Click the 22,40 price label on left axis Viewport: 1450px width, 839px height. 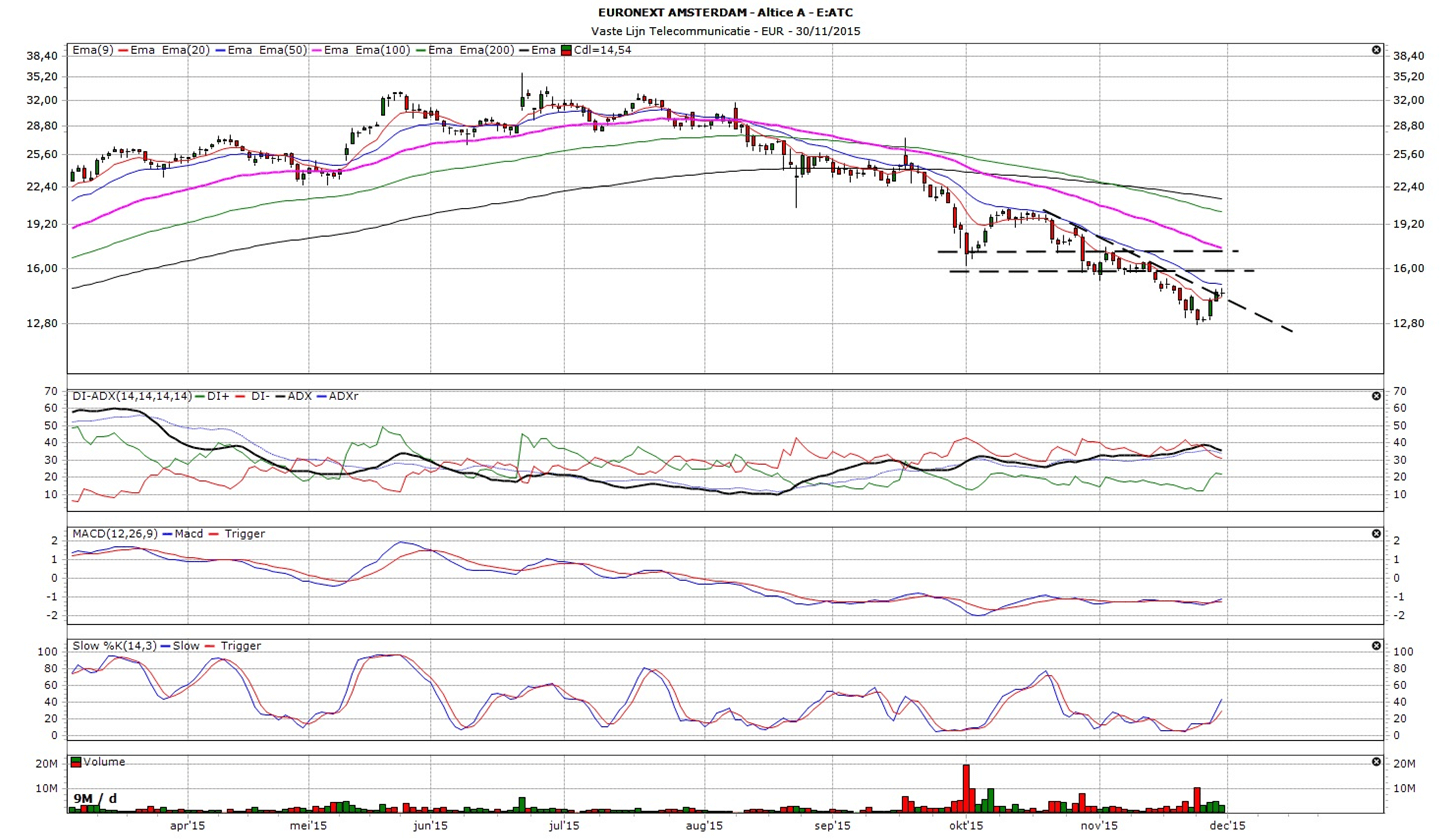pyautogui.click(x=42, y=187)
